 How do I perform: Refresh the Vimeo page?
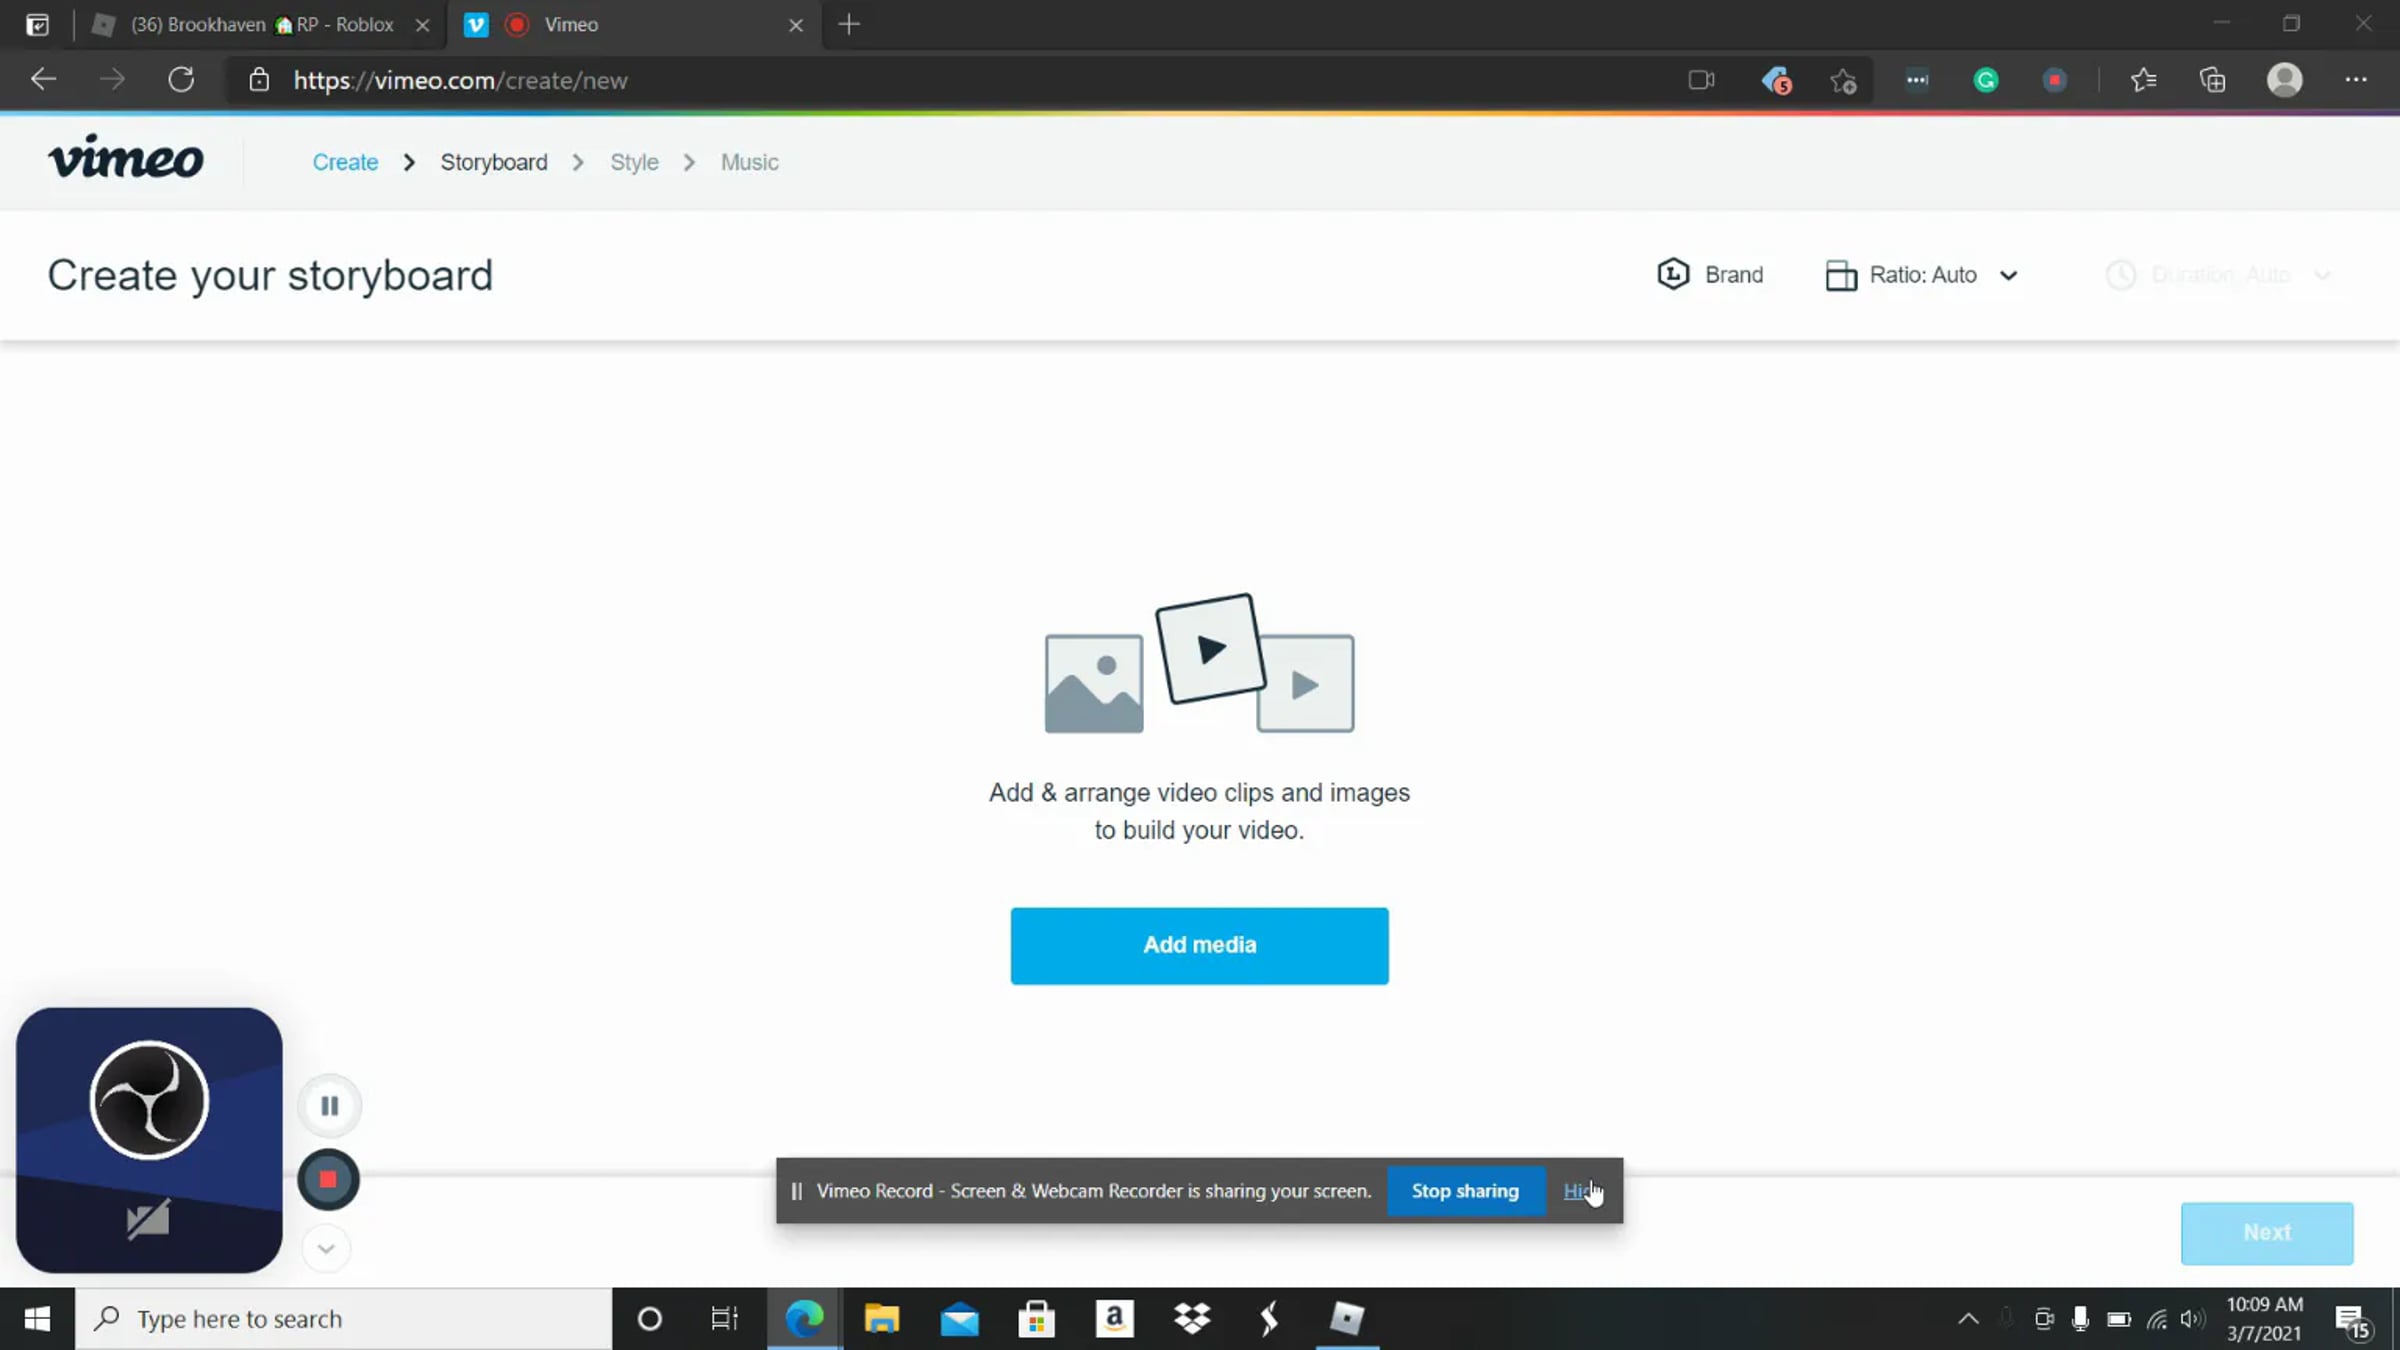click(181, 80)
